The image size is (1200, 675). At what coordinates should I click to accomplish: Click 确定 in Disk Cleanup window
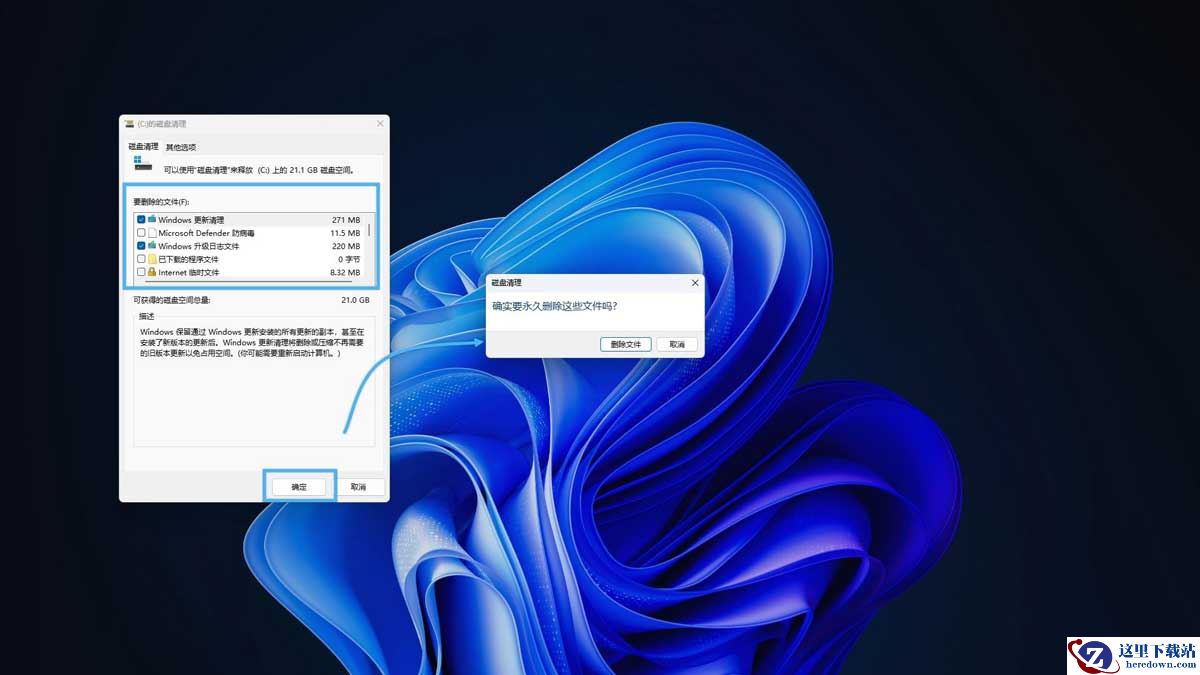[299, 487]
